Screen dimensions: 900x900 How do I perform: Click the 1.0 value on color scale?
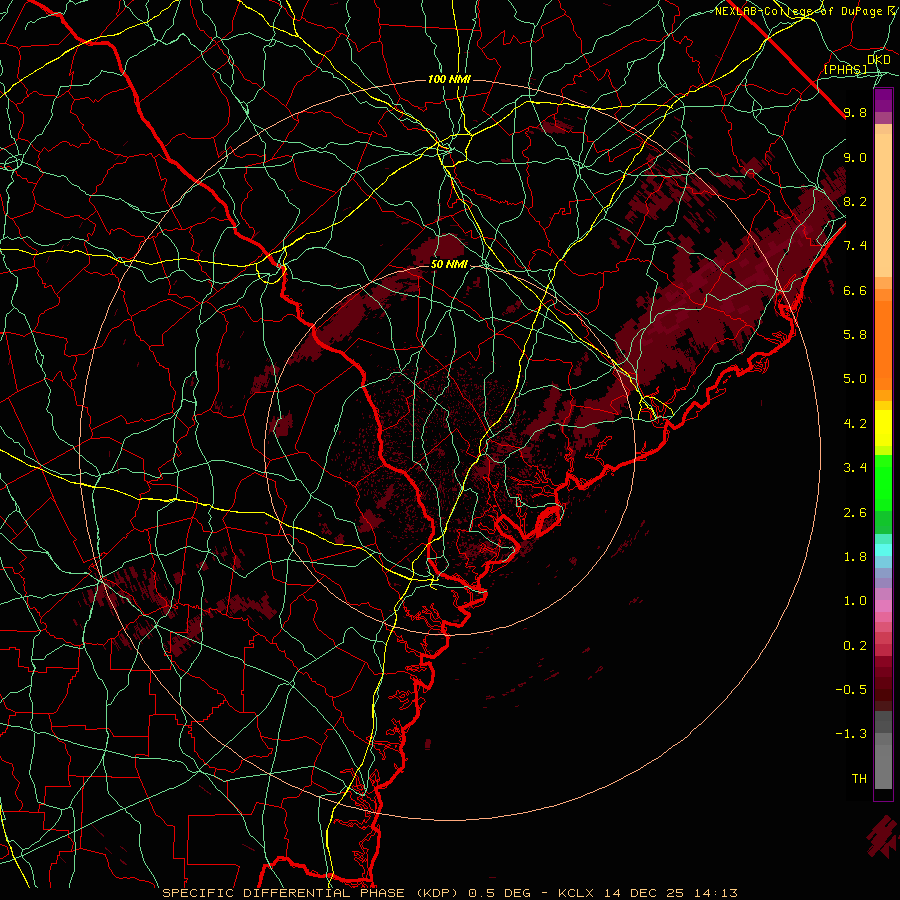click(855, 601)
